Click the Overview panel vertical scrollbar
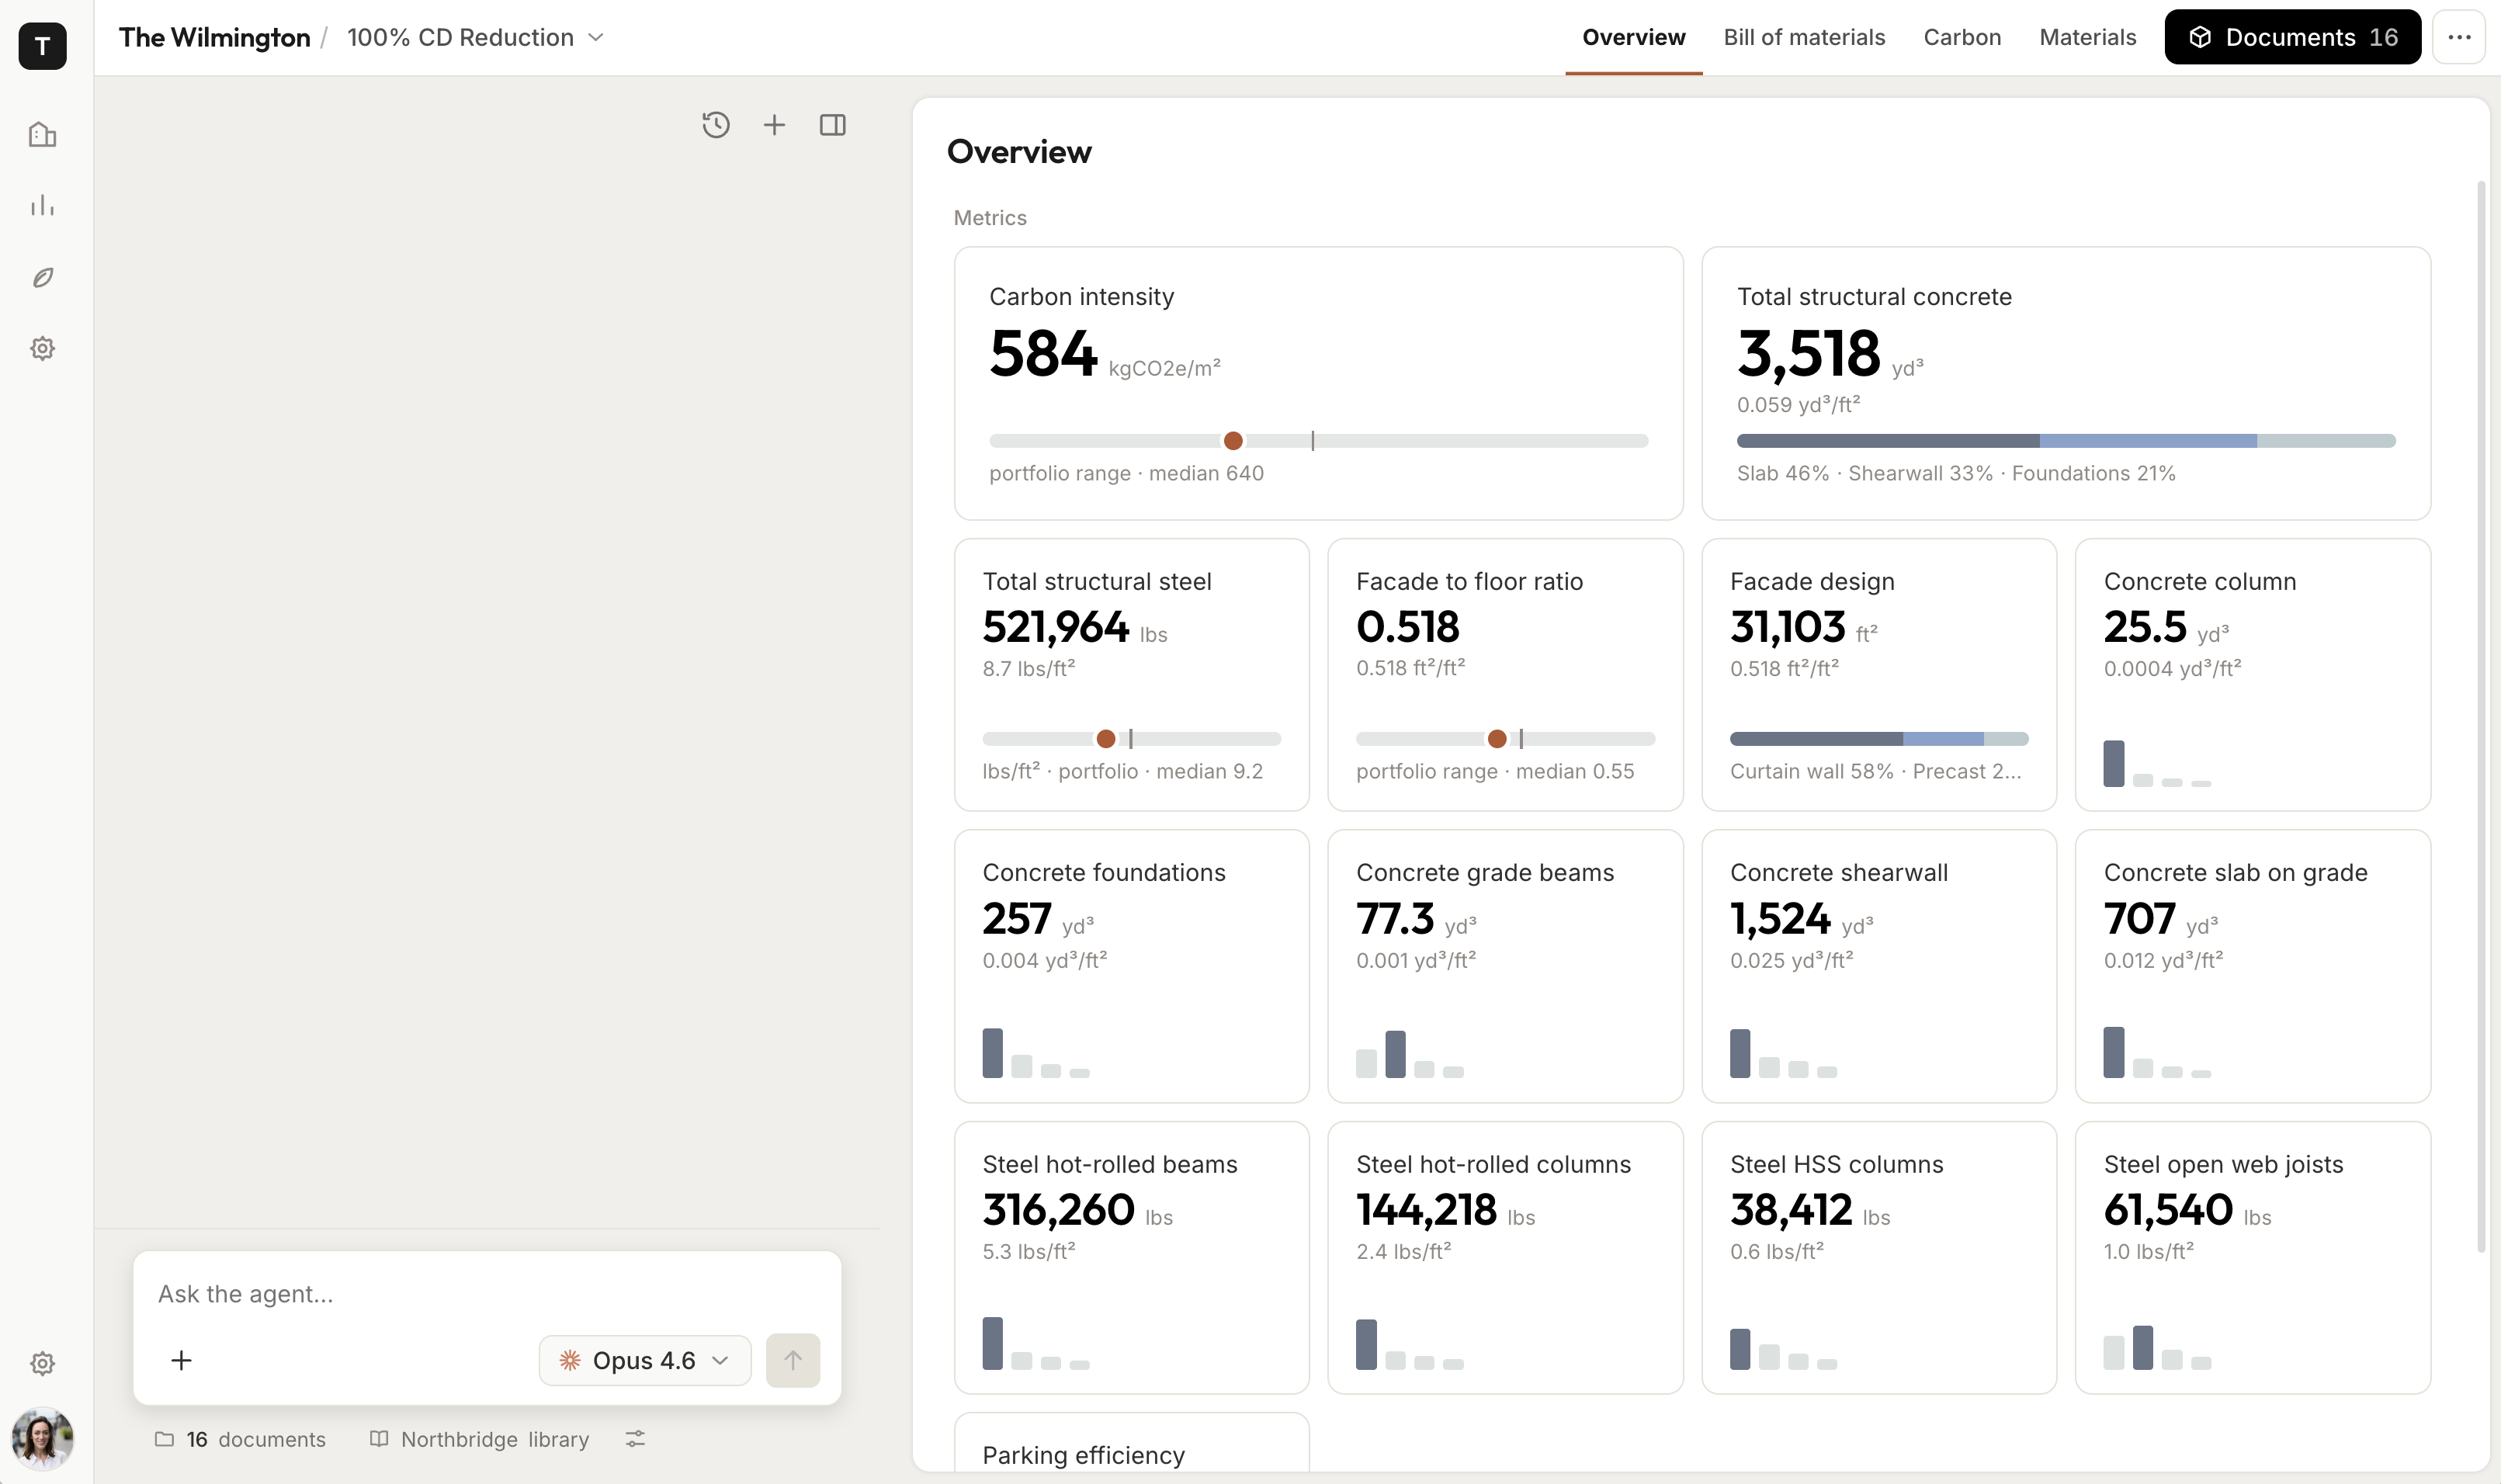This screenshot has height=1484, width=2501. tap(2481, 716)
